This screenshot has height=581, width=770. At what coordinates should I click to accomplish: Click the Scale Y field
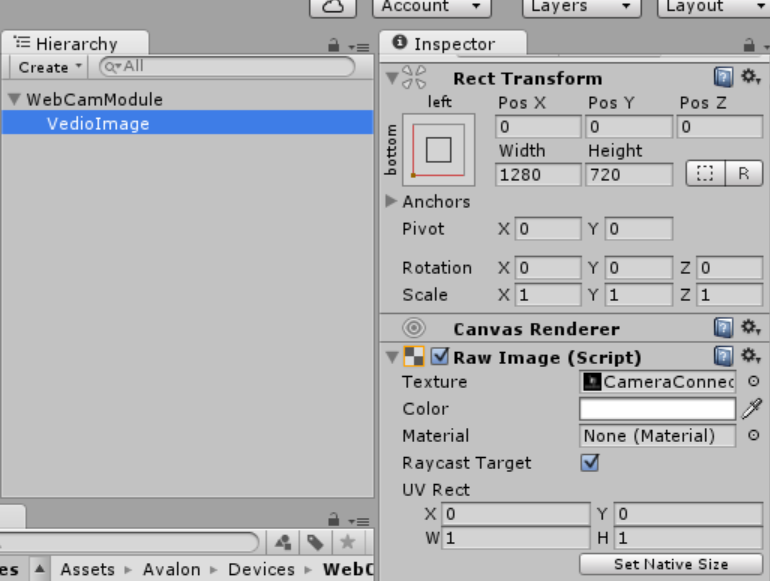638,295
